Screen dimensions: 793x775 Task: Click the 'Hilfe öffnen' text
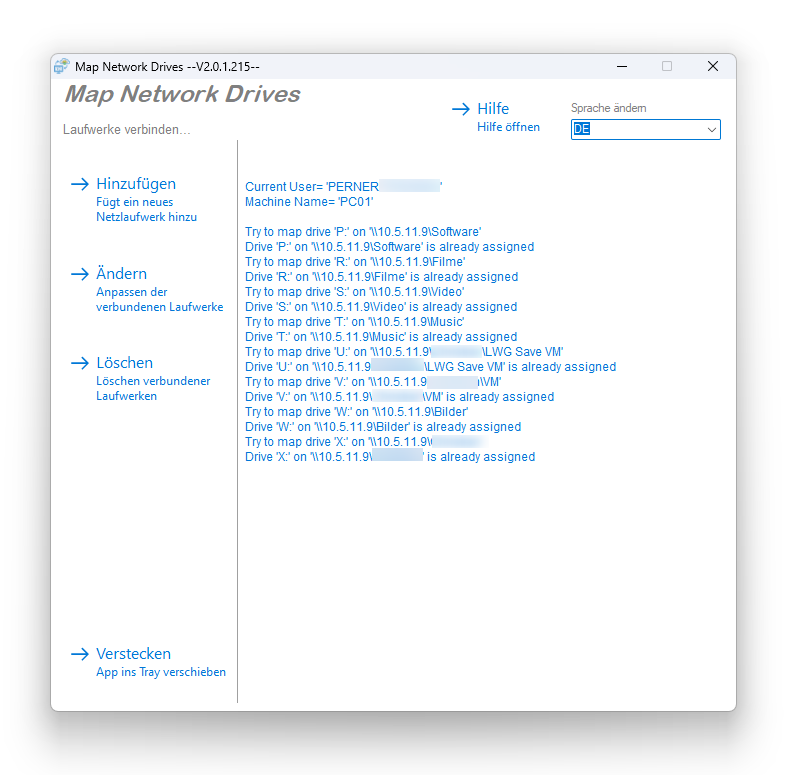pyautogui.click(x=508, y=127)
